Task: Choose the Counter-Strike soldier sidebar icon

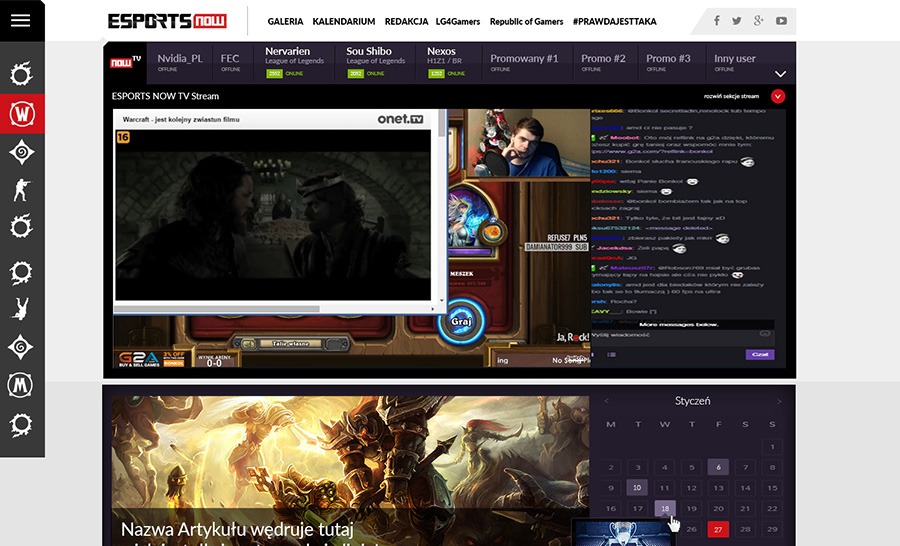Action: (21, 190)
